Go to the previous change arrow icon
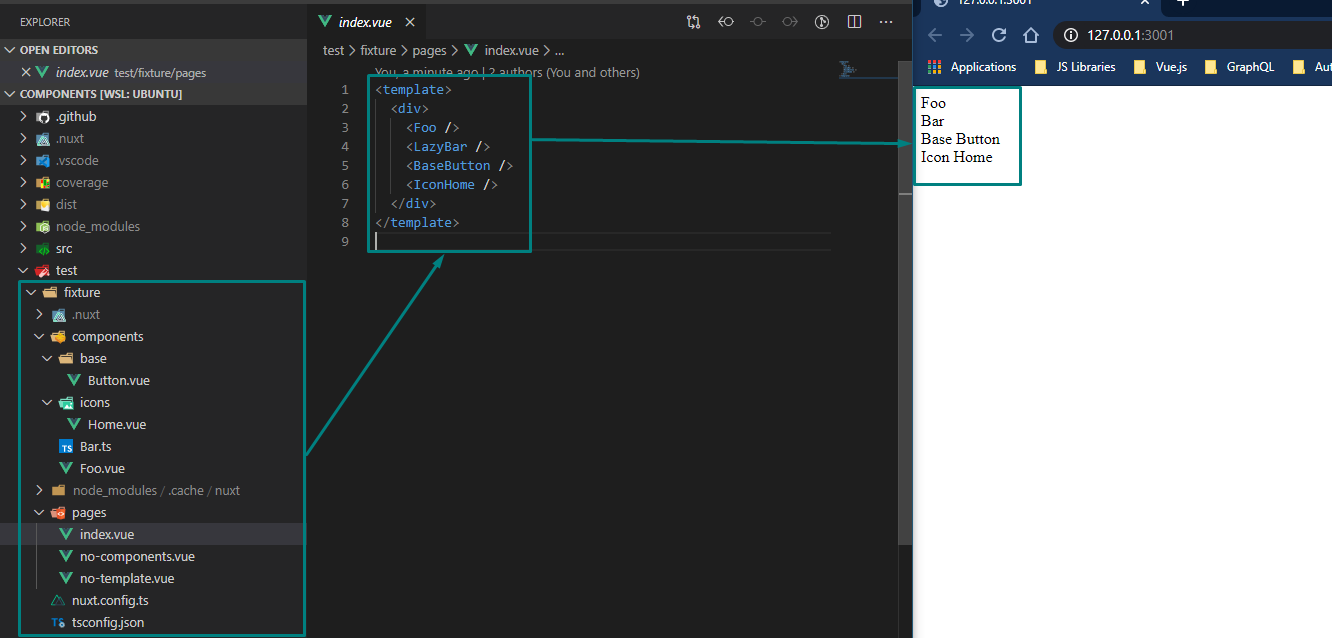This screenshot has height=638, width=1332. (726, 22)
